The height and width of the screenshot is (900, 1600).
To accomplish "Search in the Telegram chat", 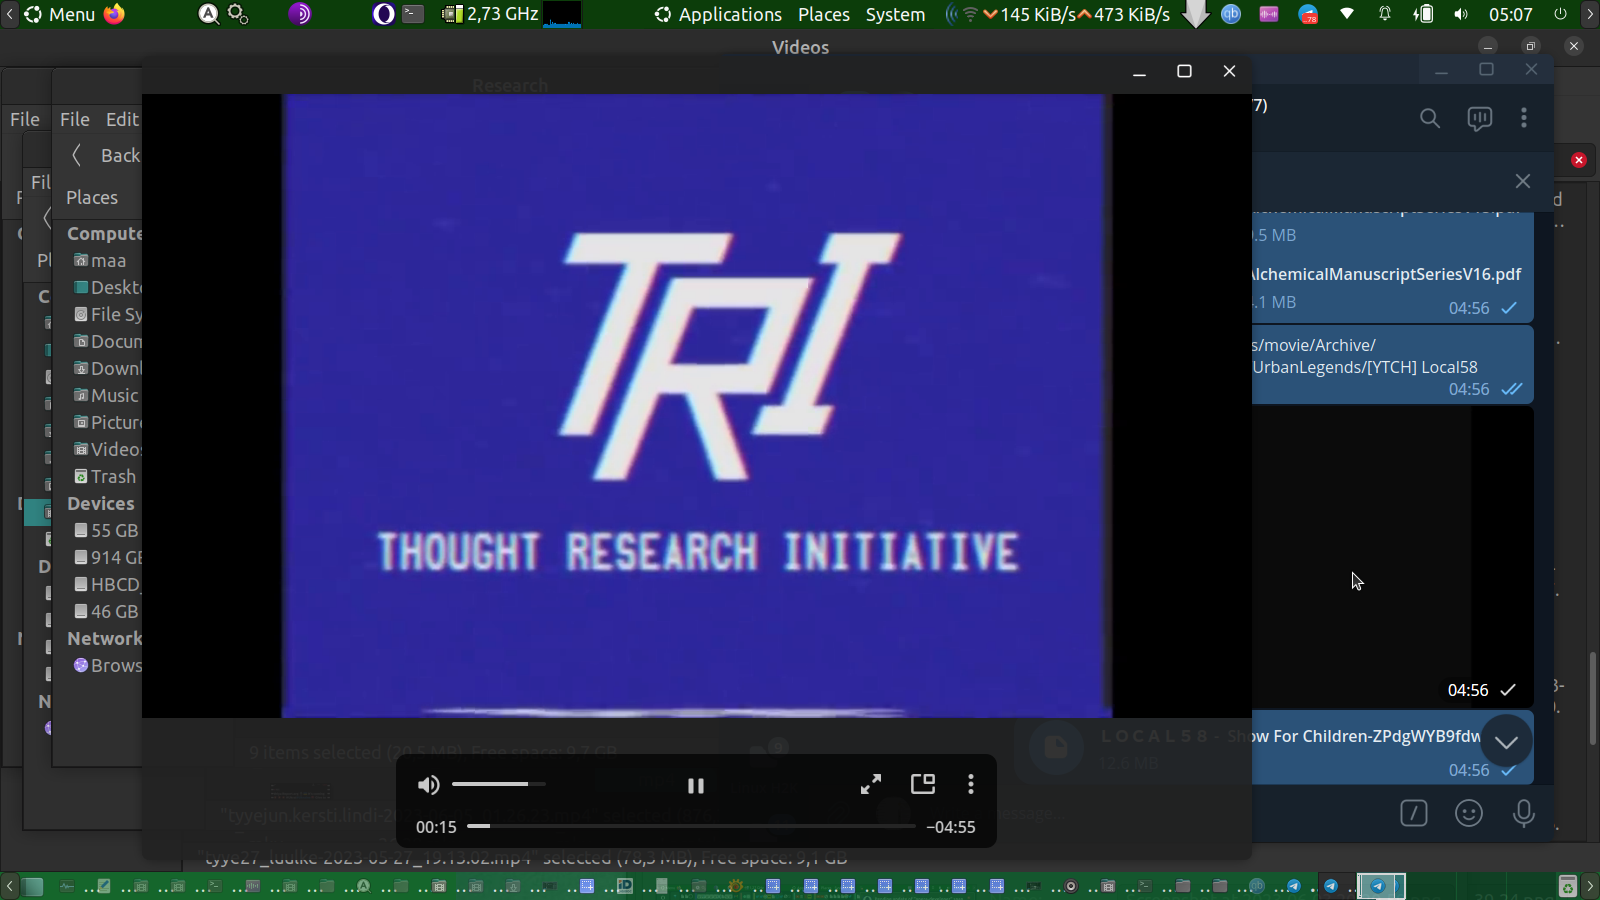I will (1430, 119).
